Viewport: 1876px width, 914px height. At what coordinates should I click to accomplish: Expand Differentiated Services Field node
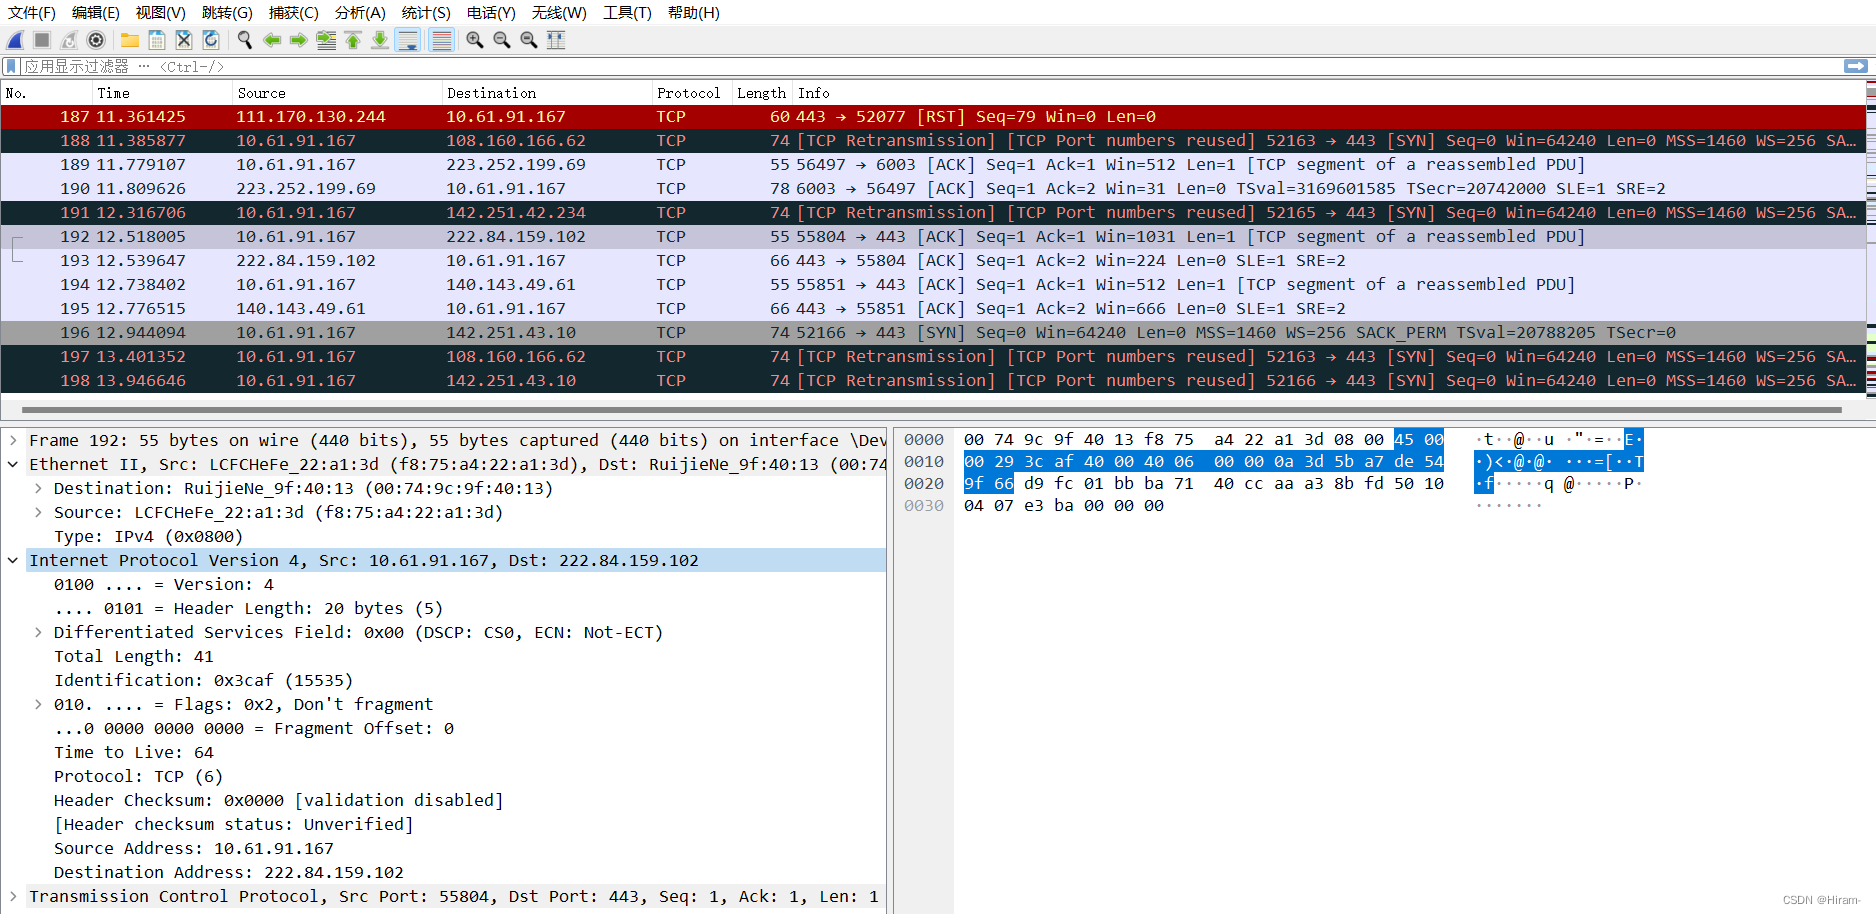(38, 632)
